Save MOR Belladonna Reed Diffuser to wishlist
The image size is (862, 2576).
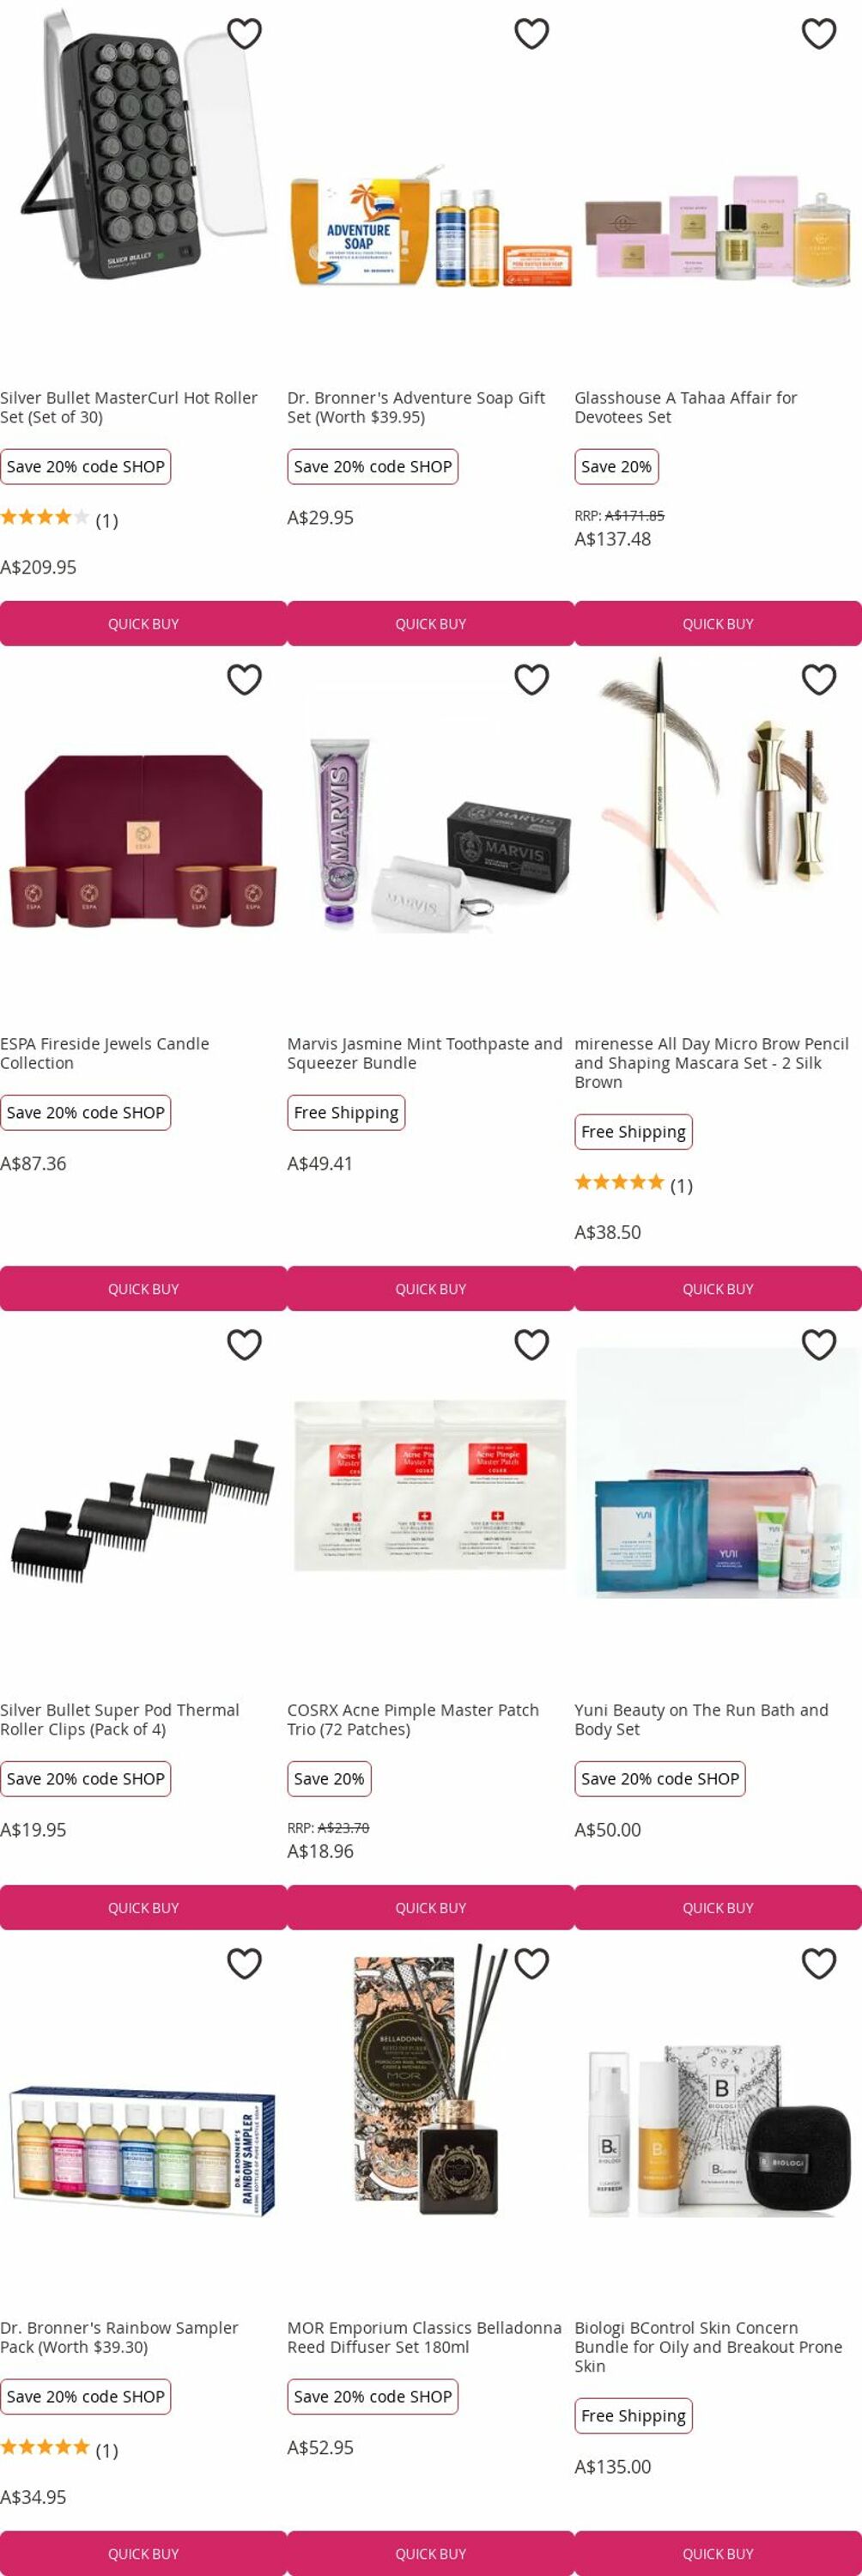point(531,1964)
